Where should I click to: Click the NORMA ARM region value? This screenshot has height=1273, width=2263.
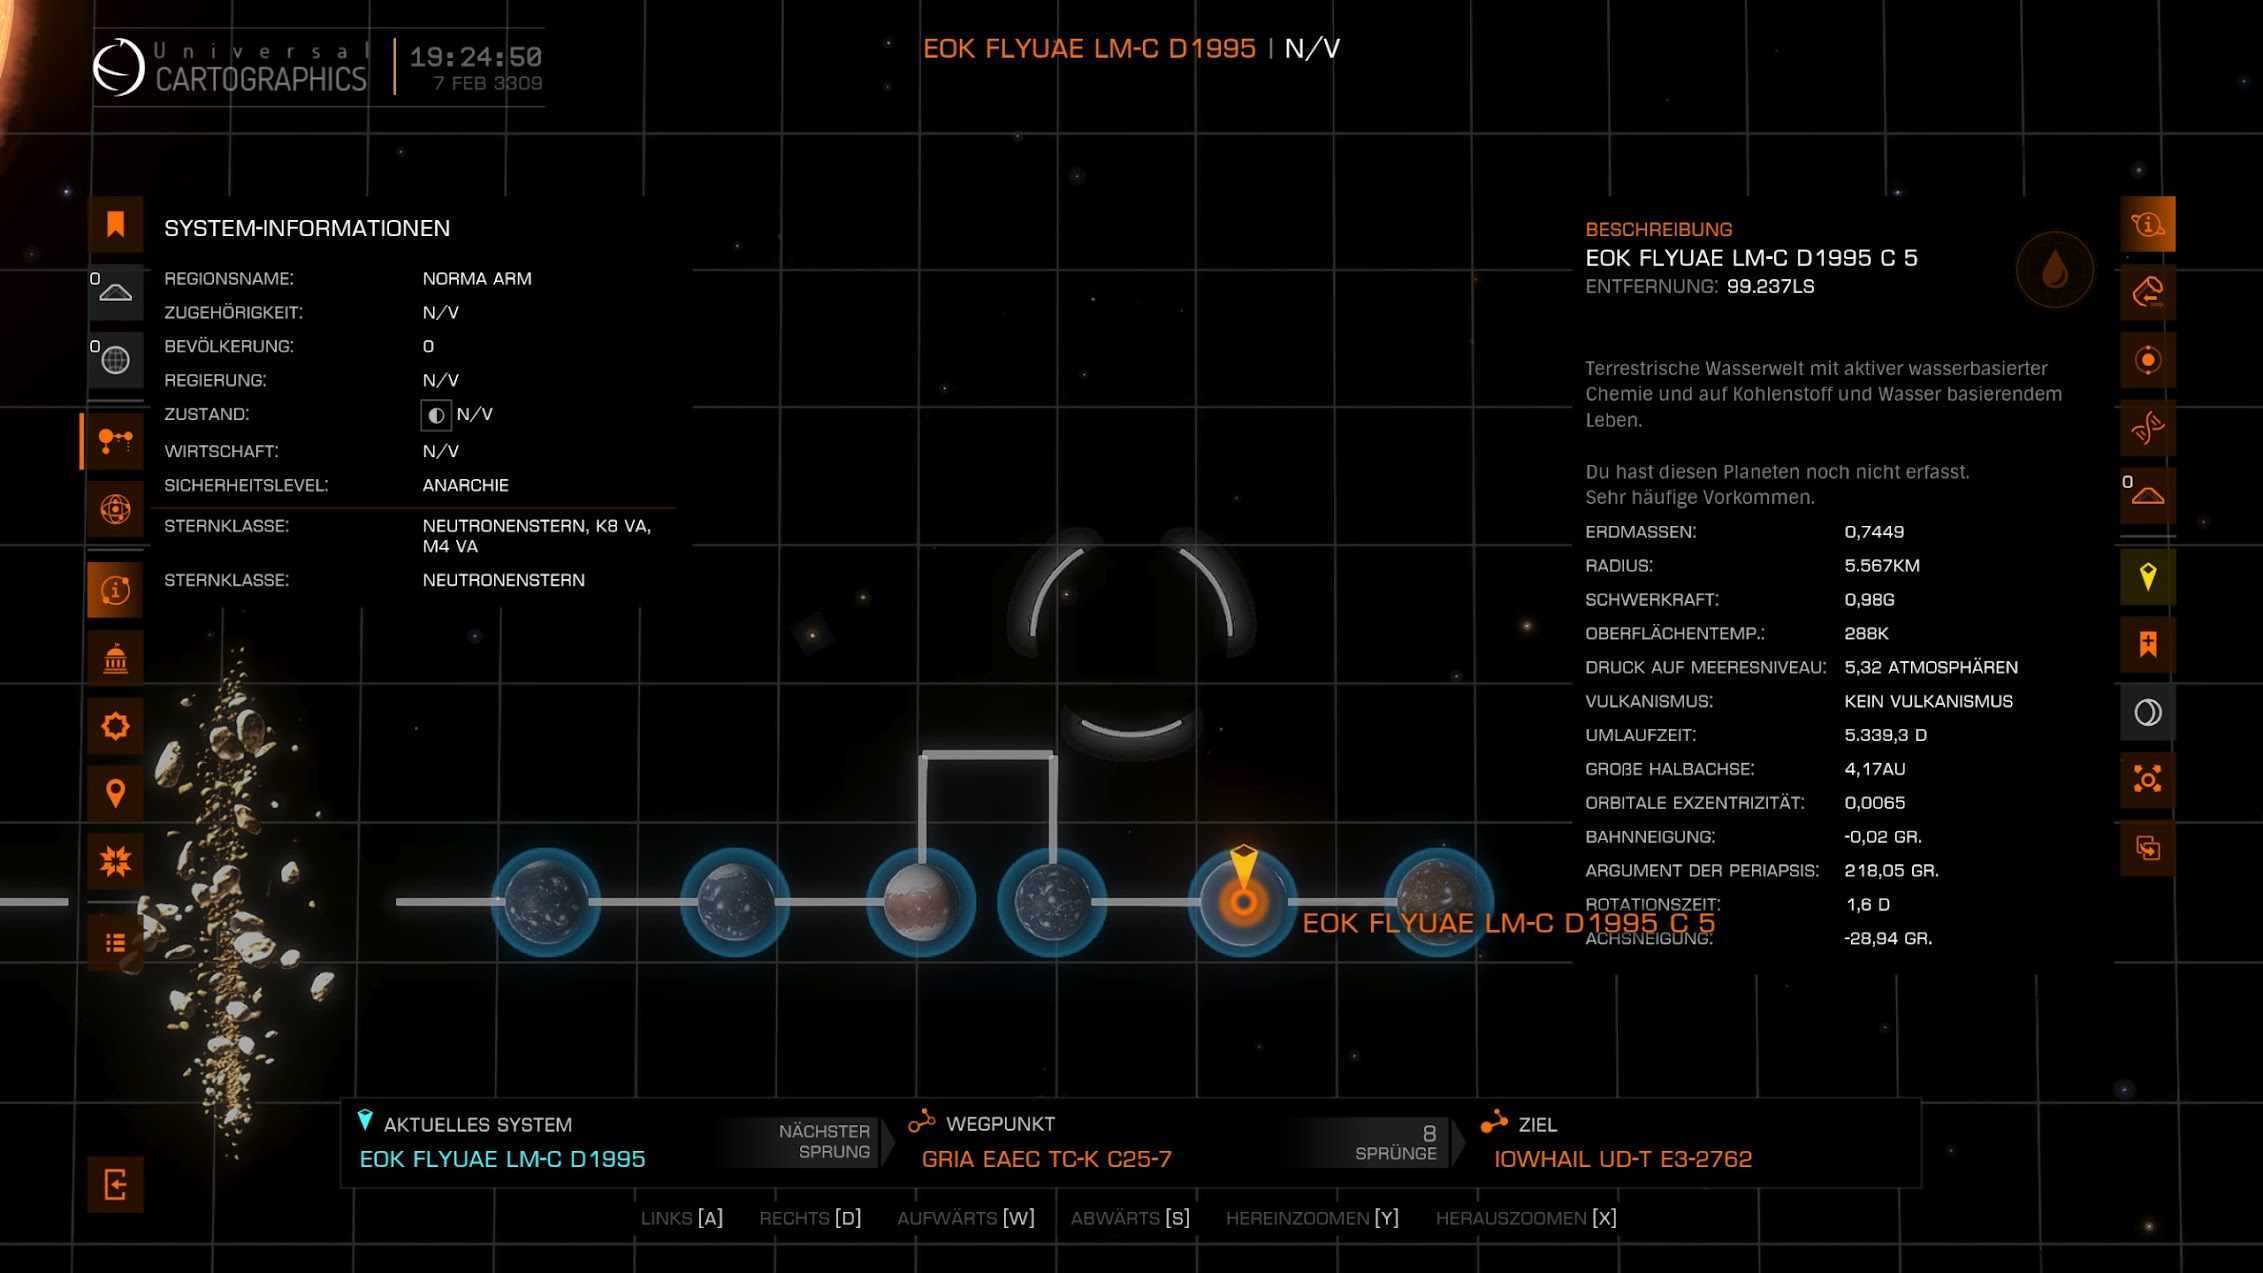pyautogui.click(x=477, y=279)
